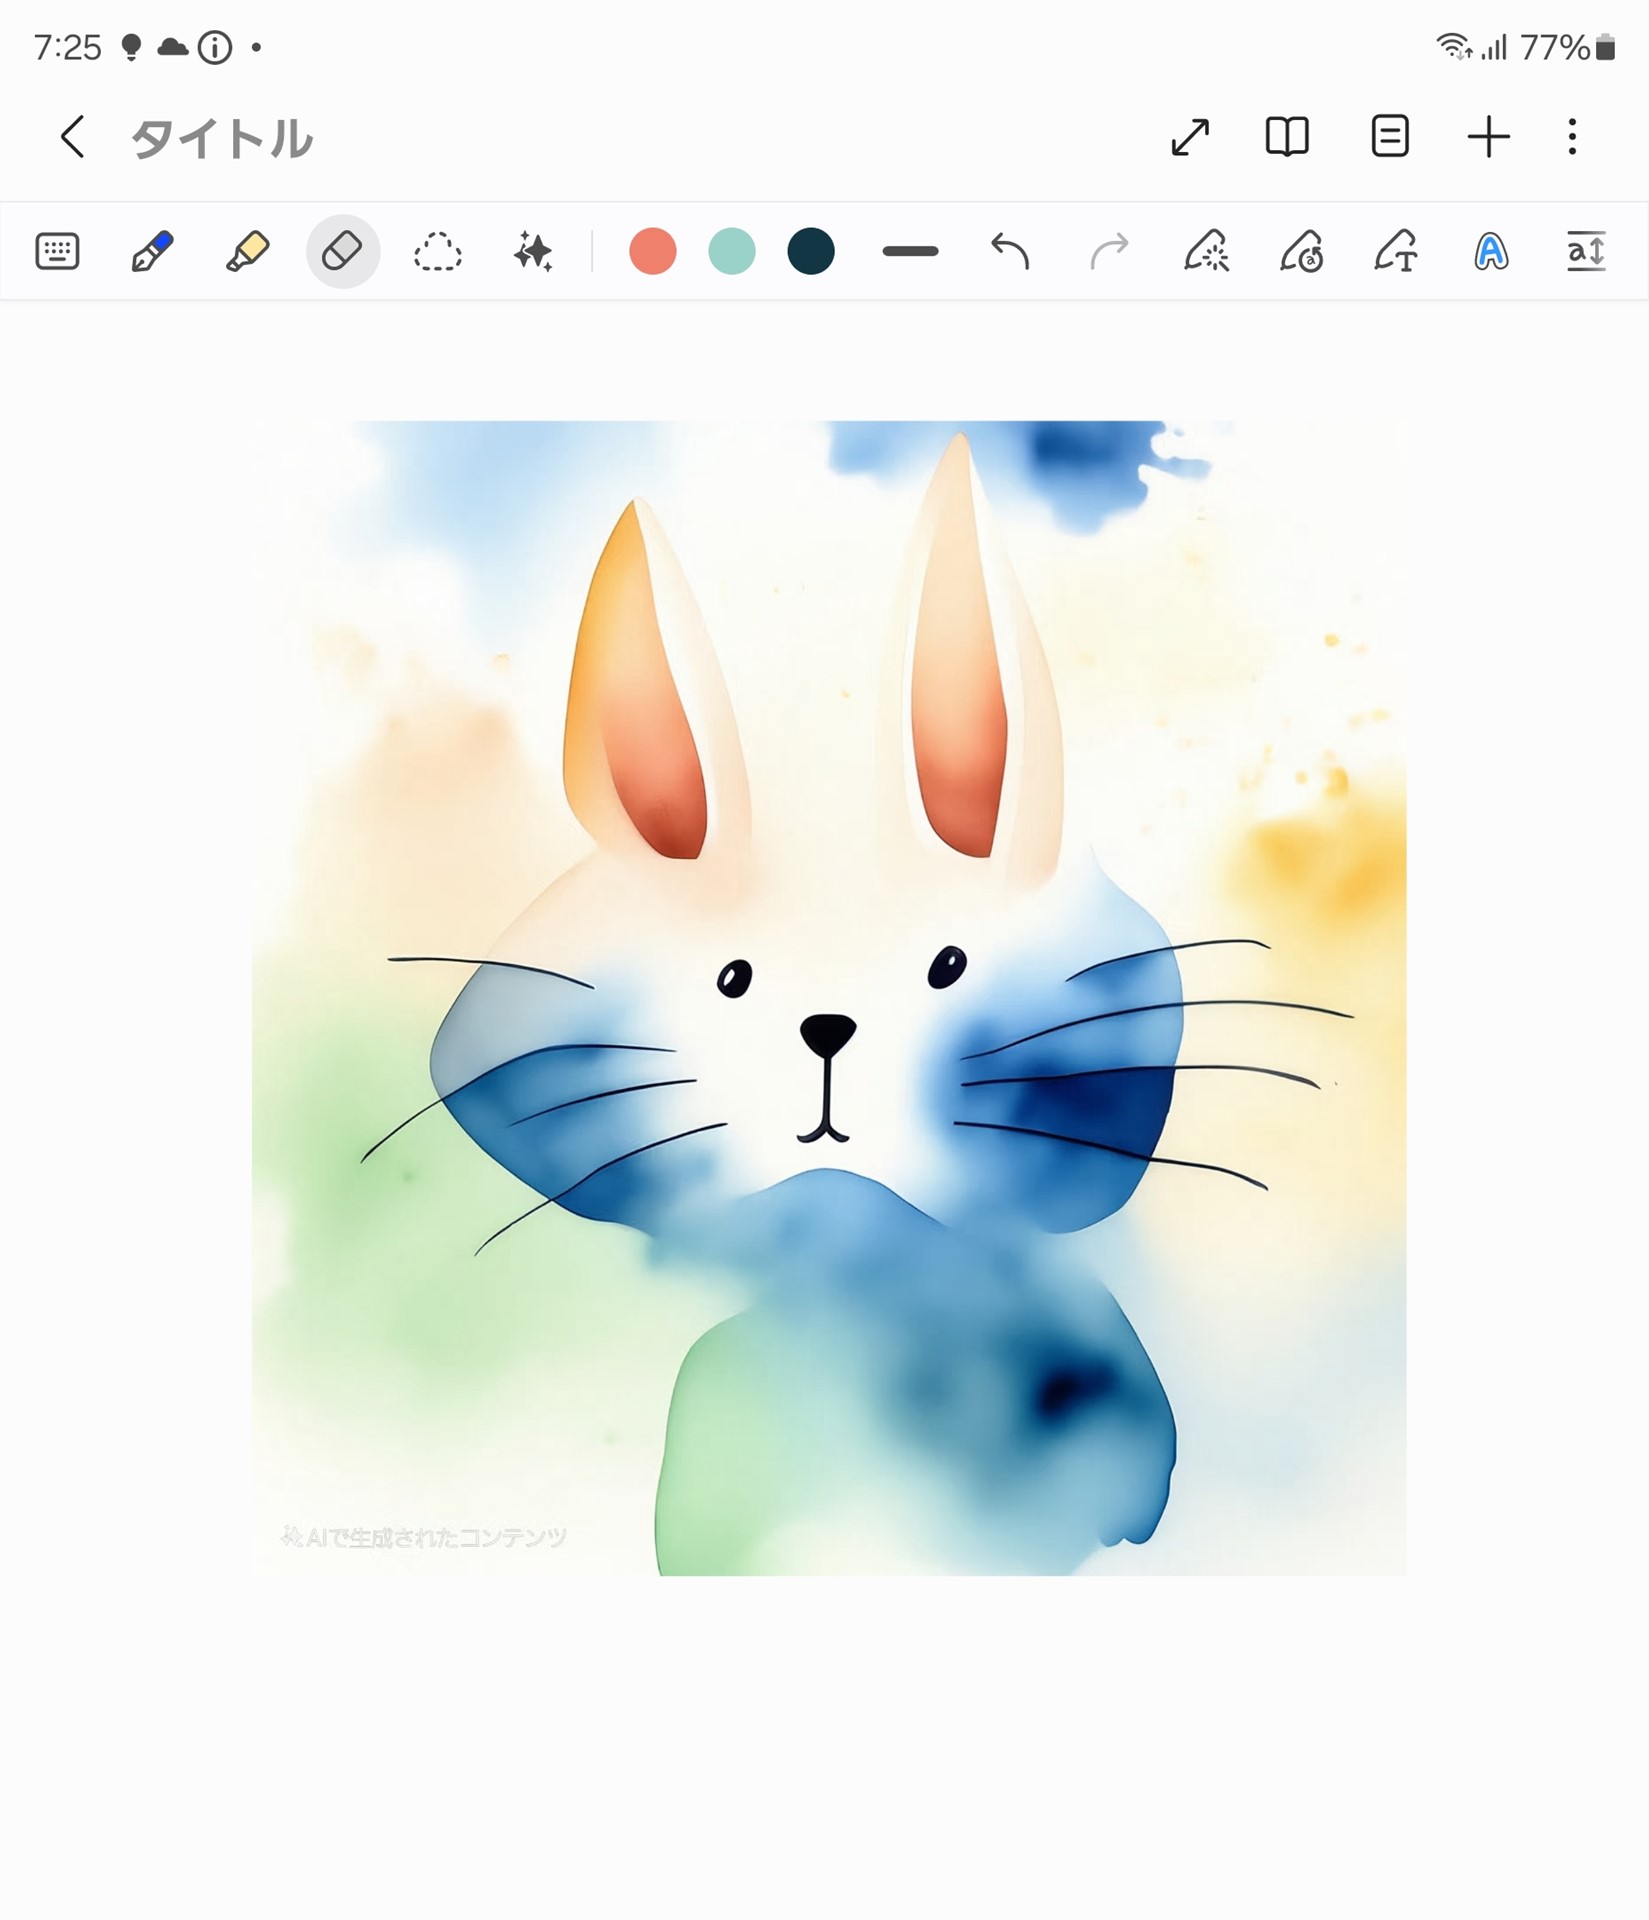1649x1920 pixels.
Task: Open the AI sparkle generation tool
Action: coord(533,253)
